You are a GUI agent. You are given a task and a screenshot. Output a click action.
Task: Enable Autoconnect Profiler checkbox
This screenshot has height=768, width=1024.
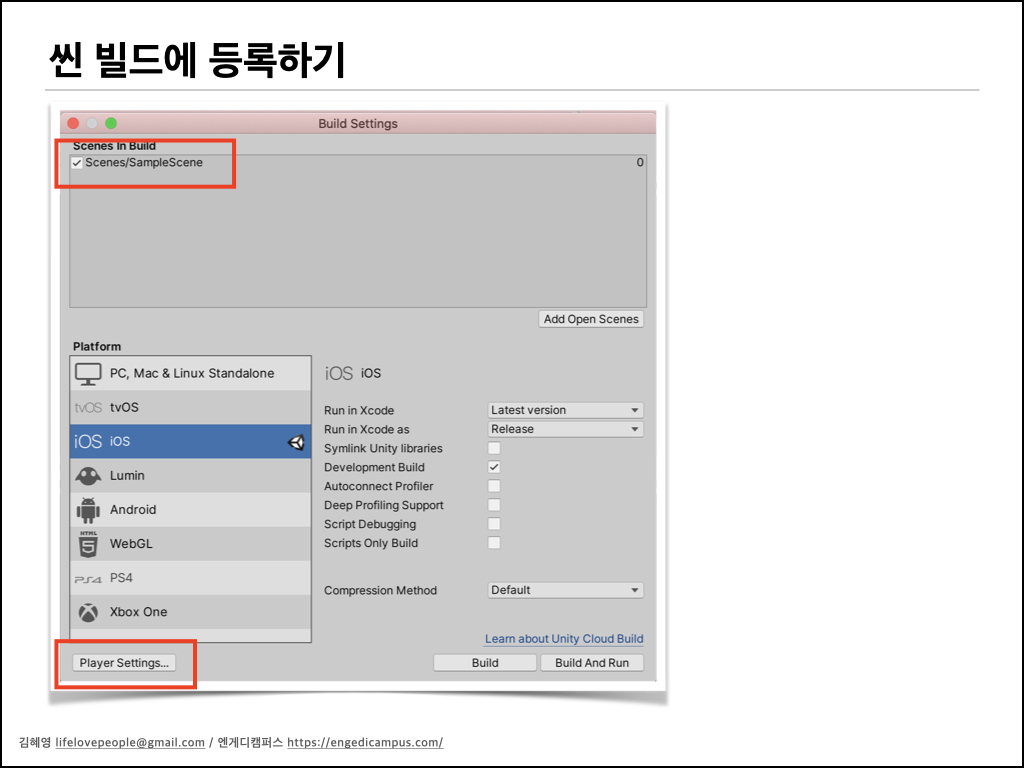pyautogui.click(x=494, y=486)
